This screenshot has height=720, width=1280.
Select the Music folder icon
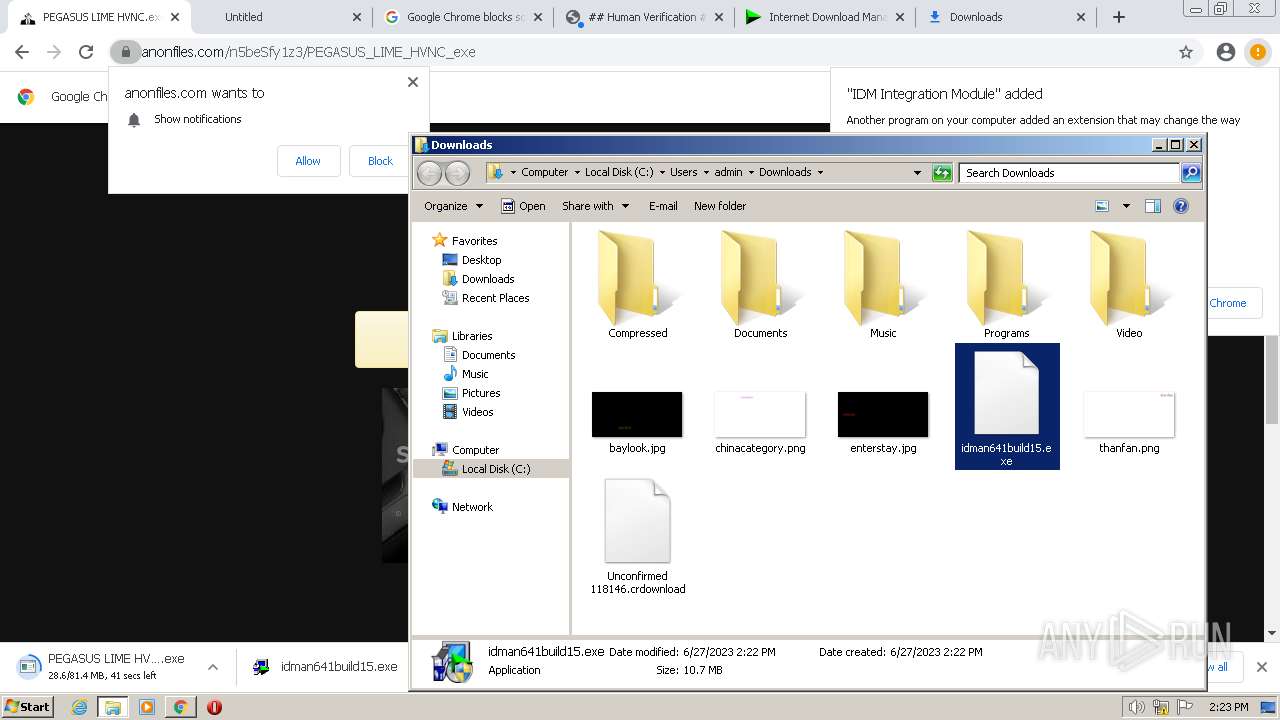click(883, 285)
